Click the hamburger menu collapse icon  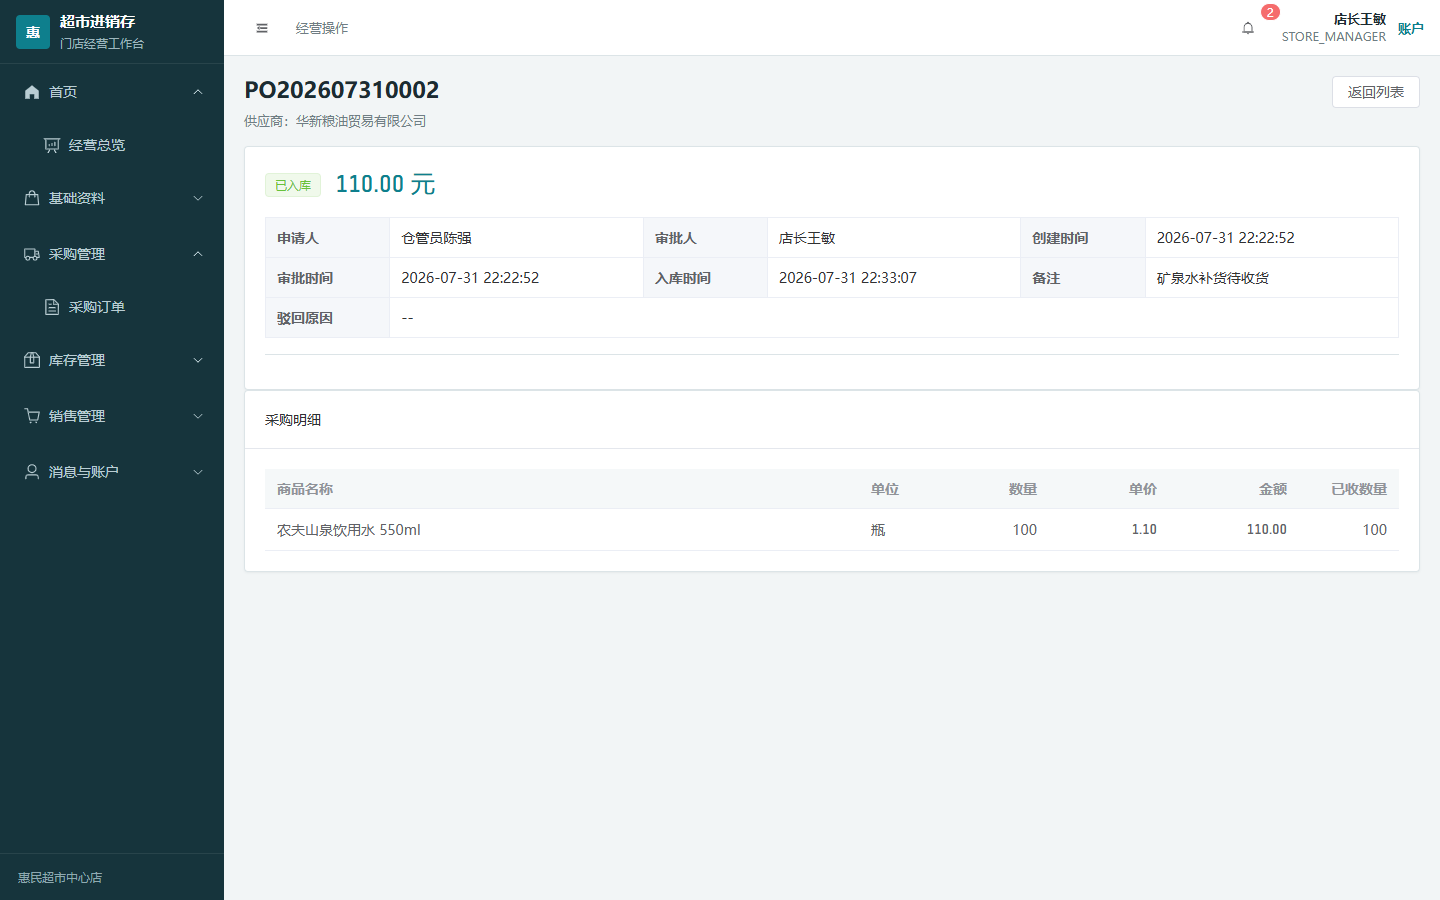262,28
